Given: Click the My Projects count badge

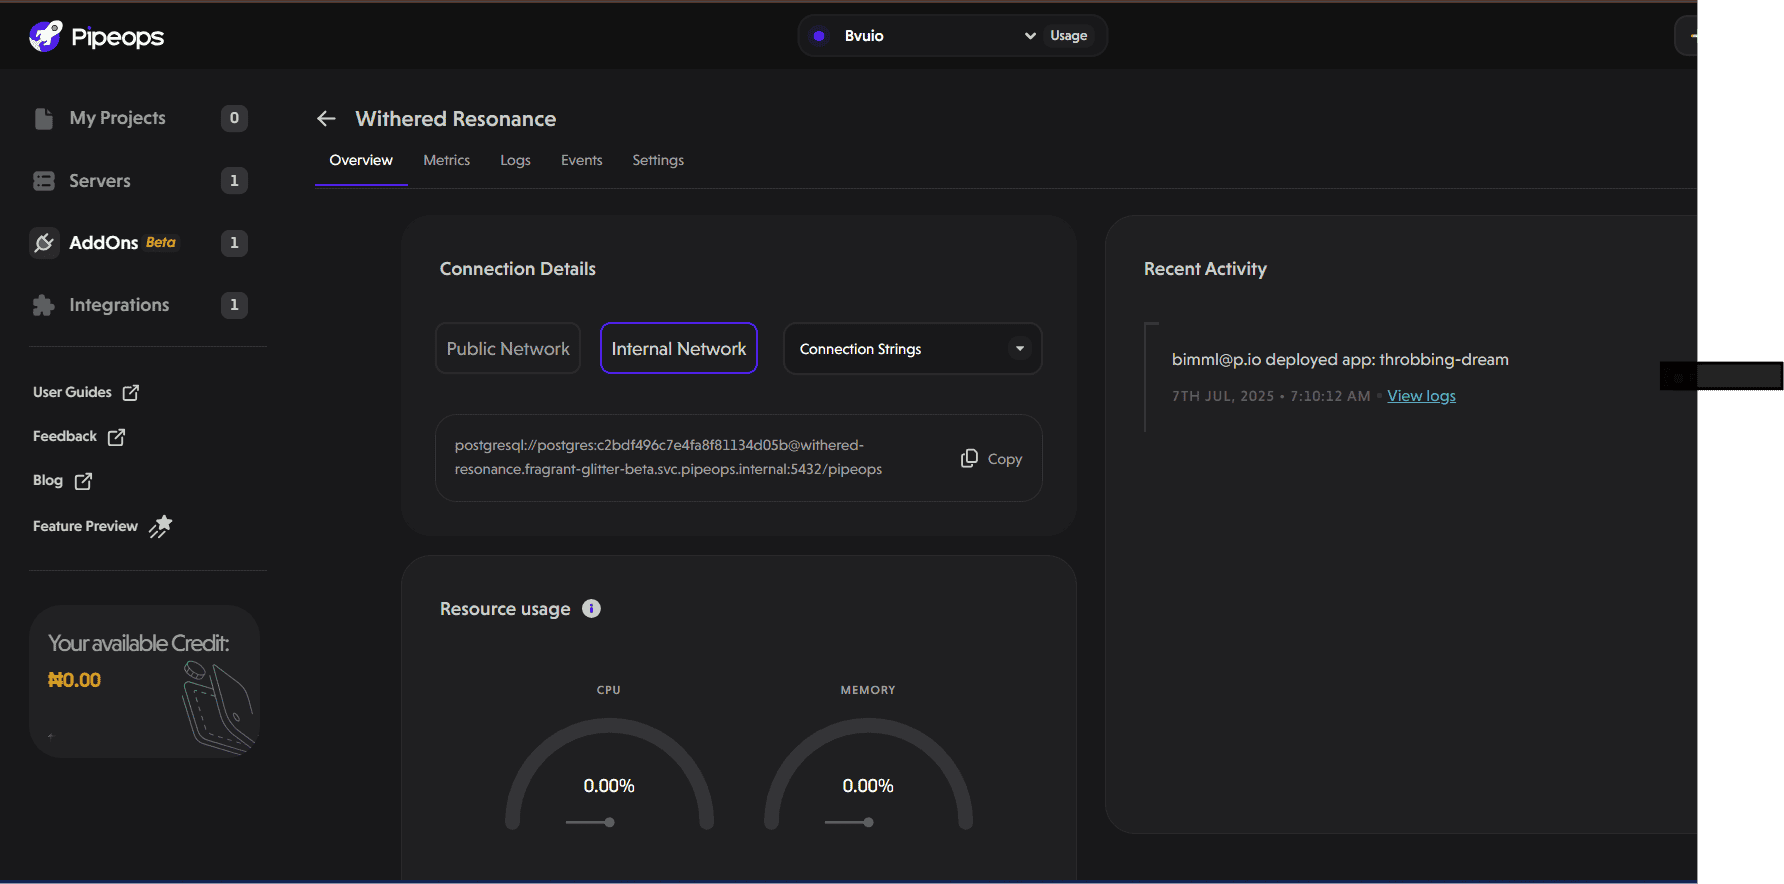Looking at the screenshot, I should point(234,118).
